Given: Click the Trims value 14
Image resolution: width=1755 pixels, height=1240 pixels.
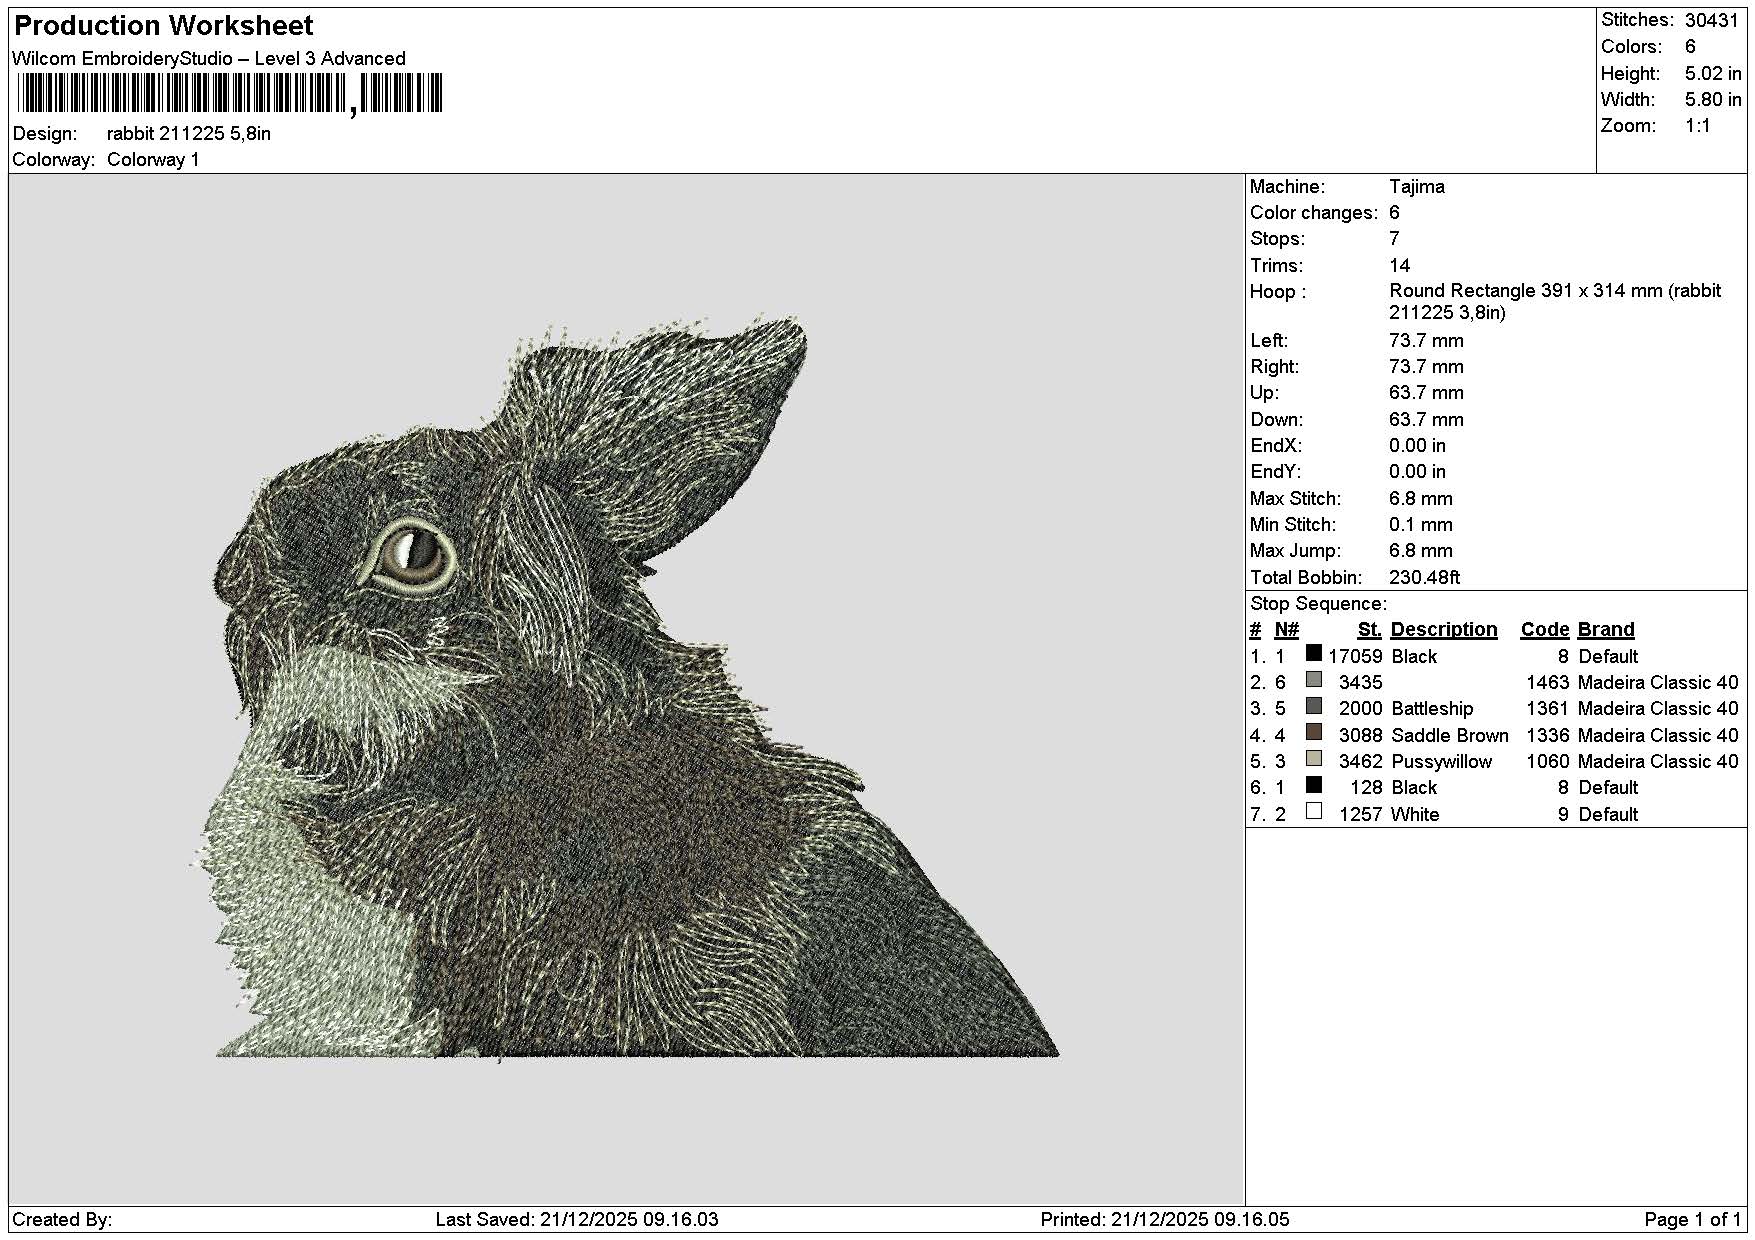Looking at the screenshot, I should [x=1399, y=266].
